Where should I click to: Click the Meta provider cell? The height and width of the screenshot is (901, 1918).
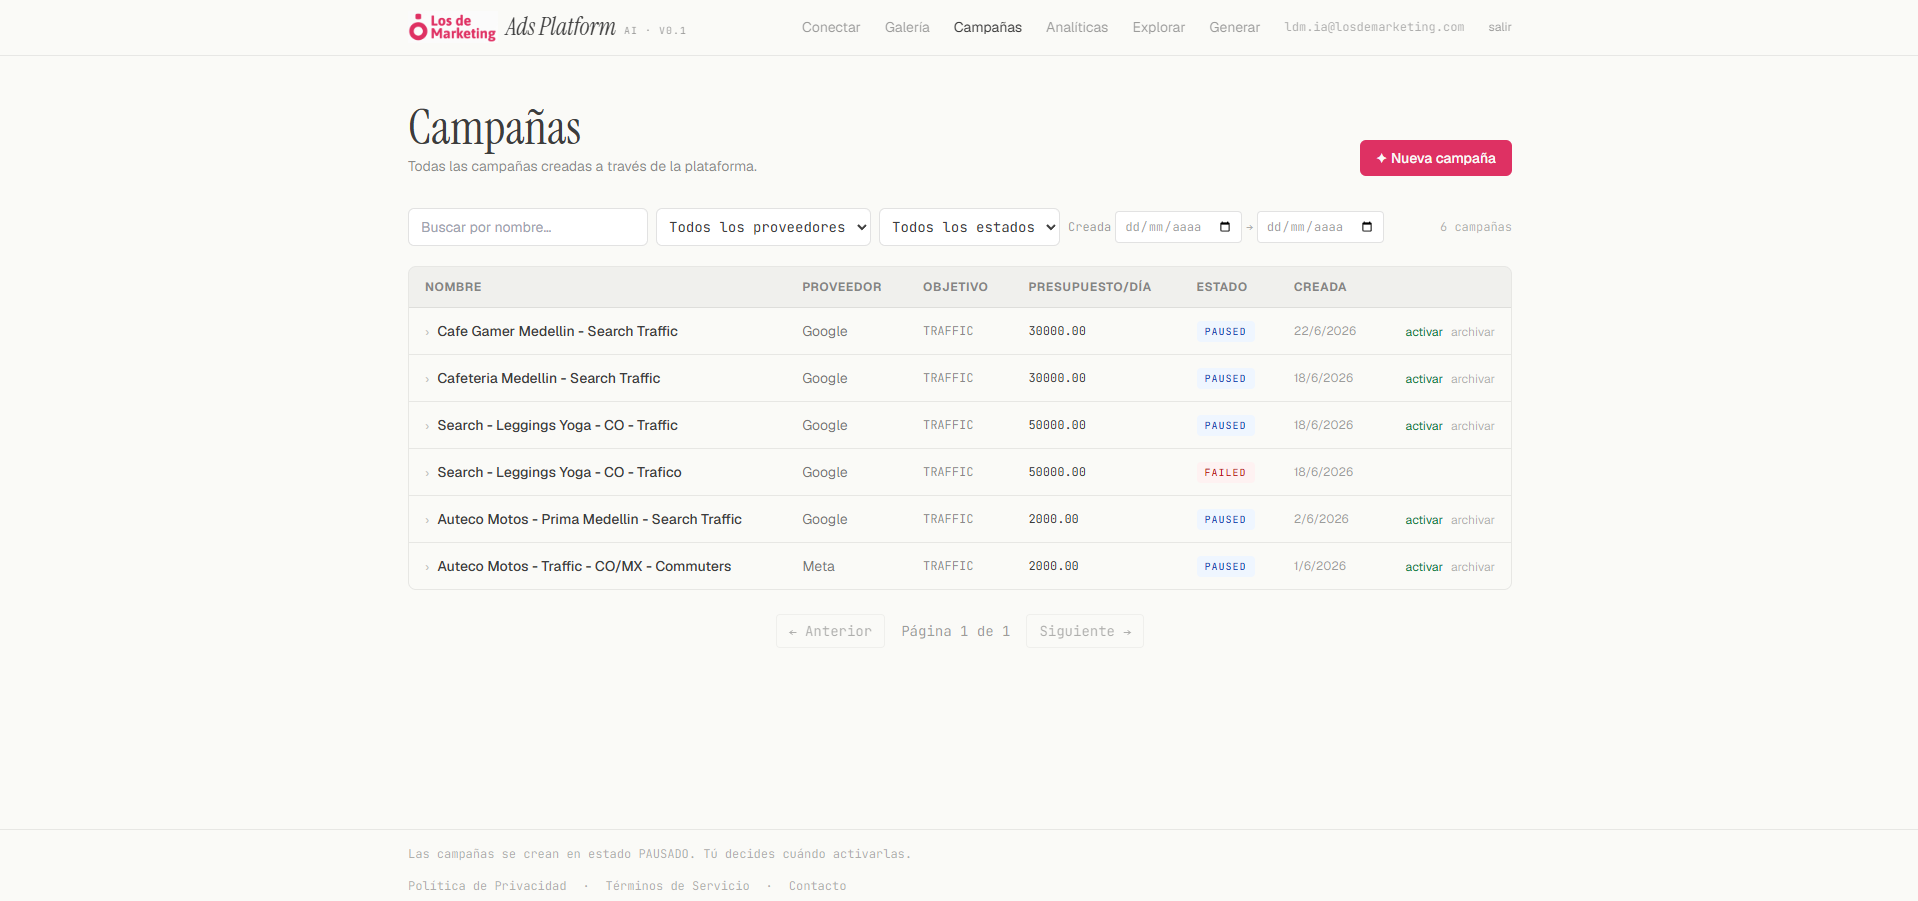pyautogui.click(x=818, y=566)
